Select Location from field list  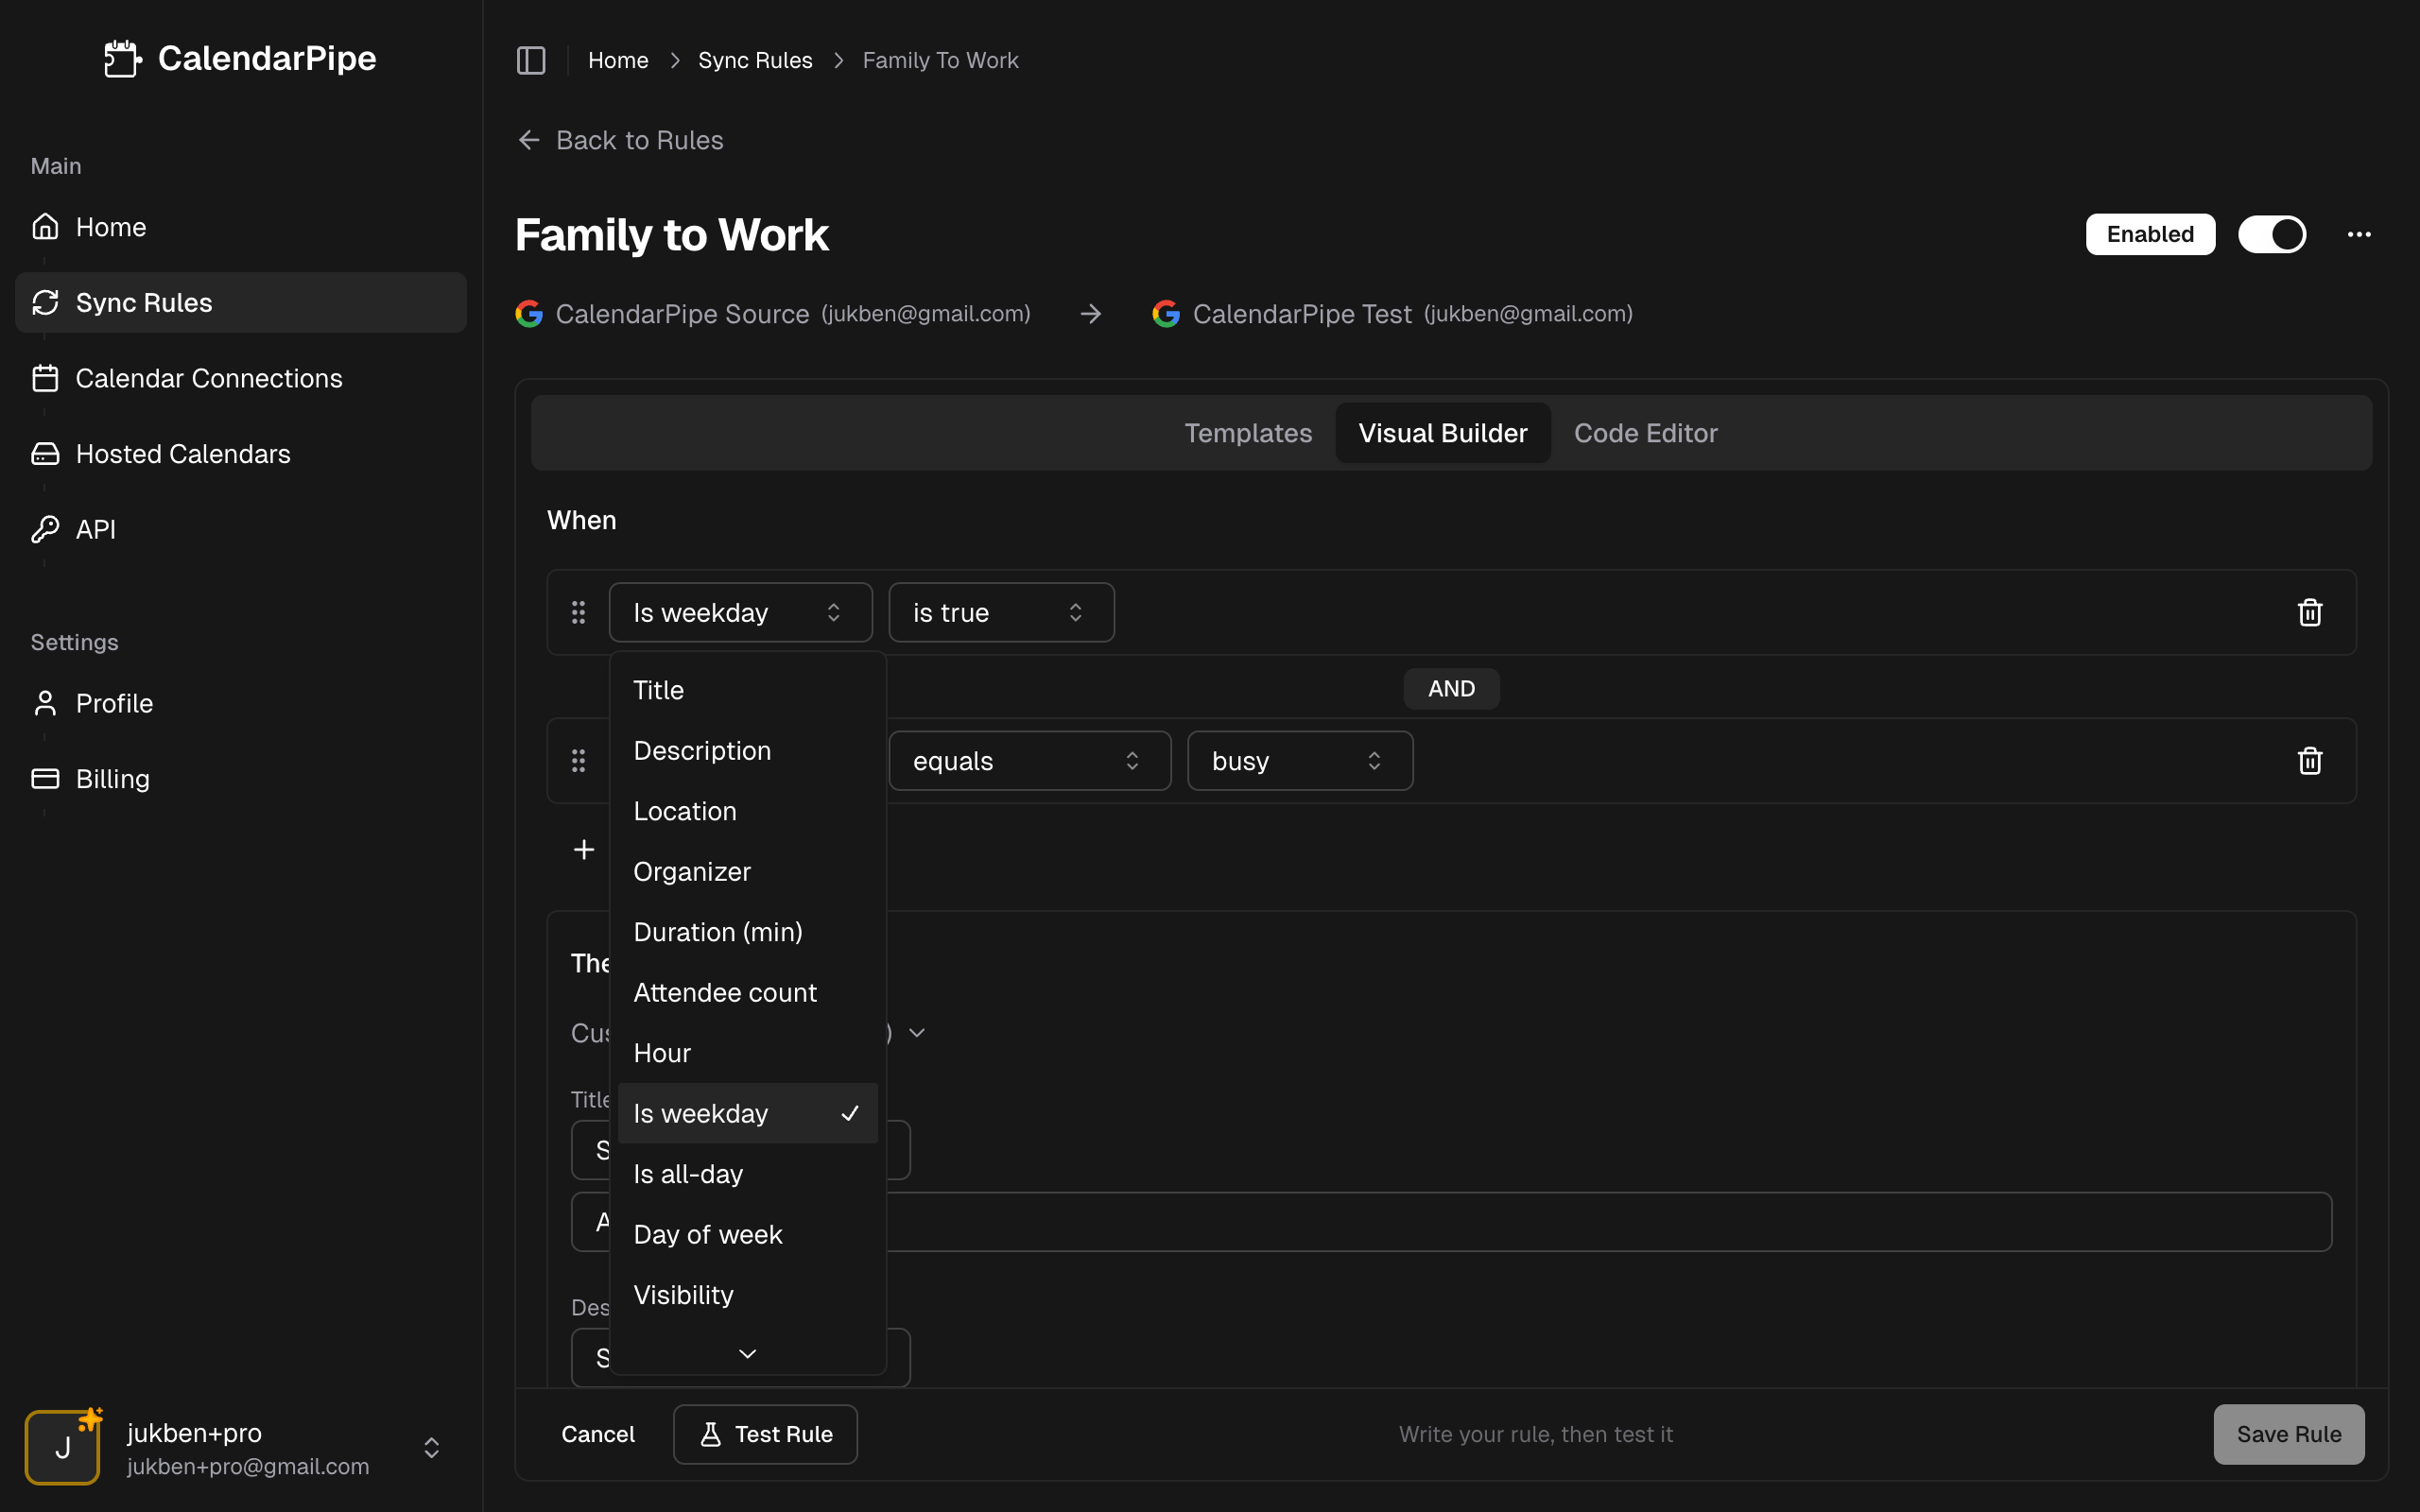point(747,811)
